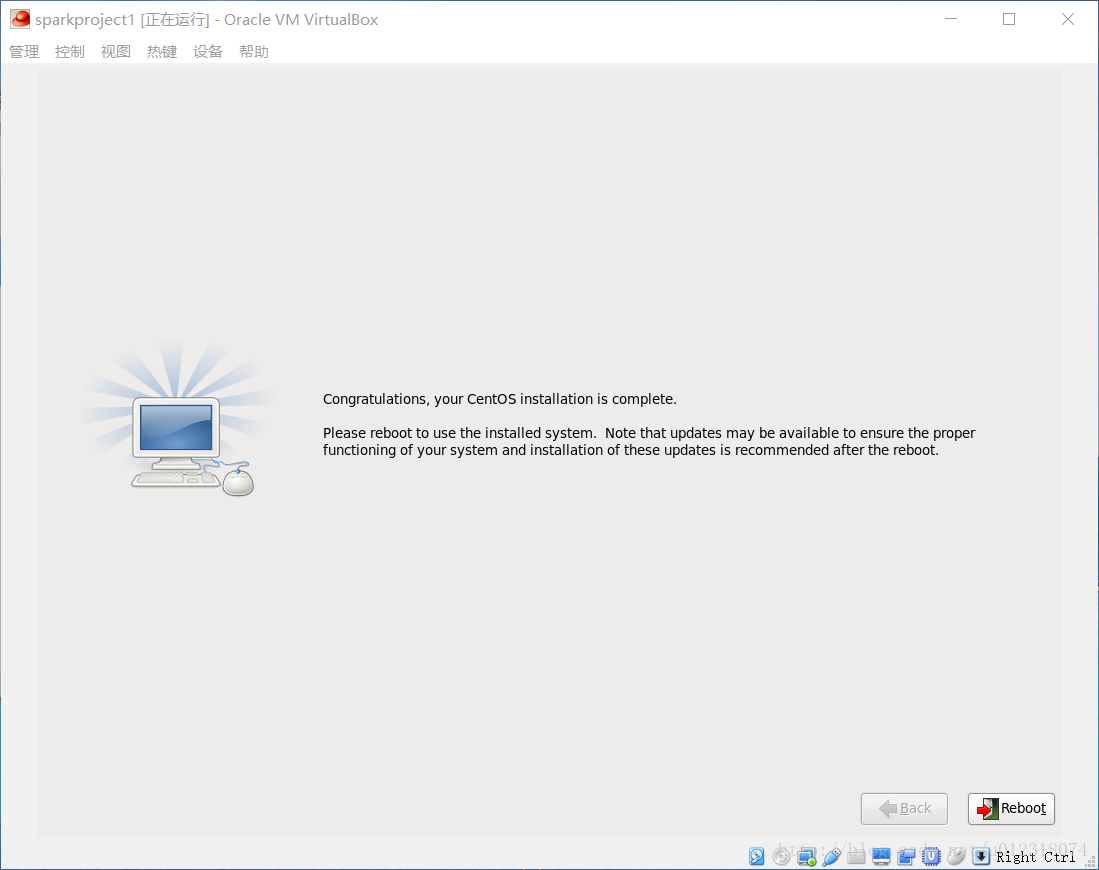Click the keyboard capture arrow icon
The width and height of the screenshot is (1099, 870).
click(x=981, y=856)
